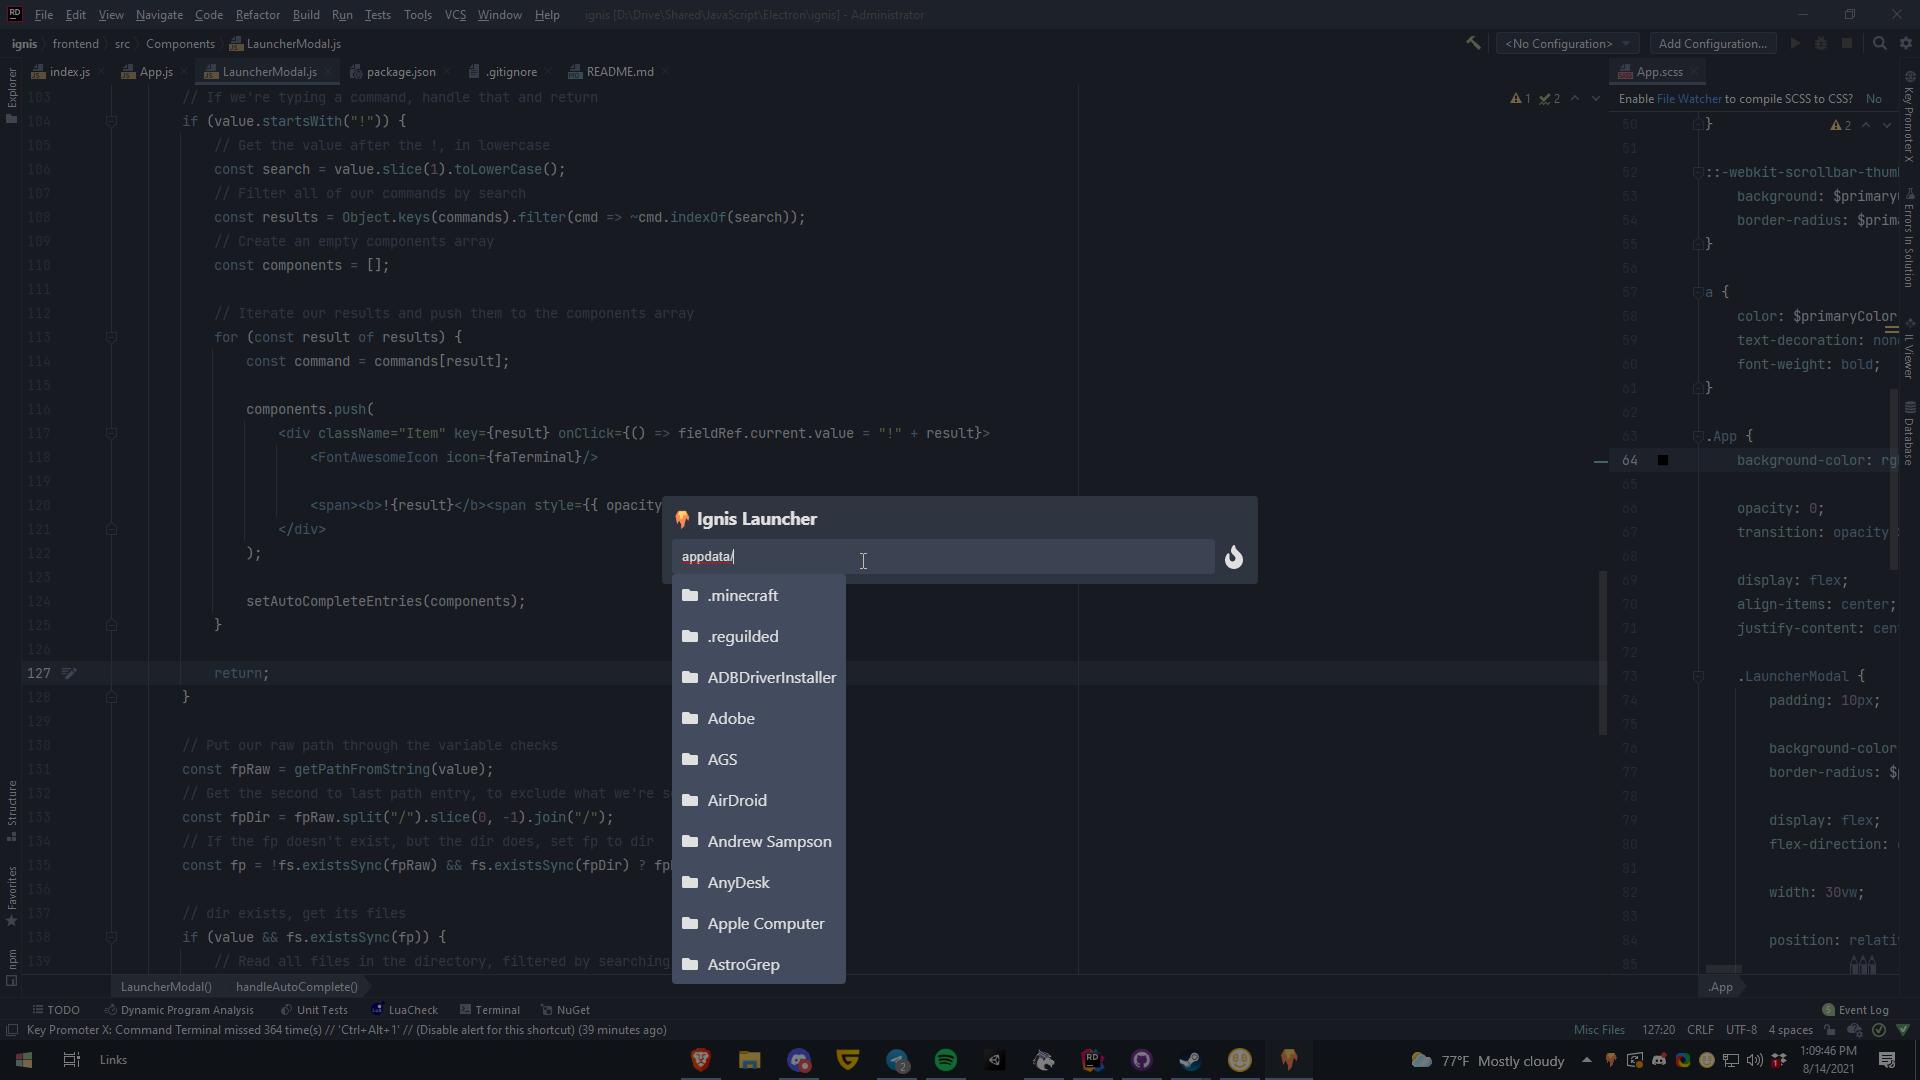The height and width of the screenshot is (1080, 1920).
Task: Click UTF-8 encoding in status bar
Action: click(x=1741, y=1030)
